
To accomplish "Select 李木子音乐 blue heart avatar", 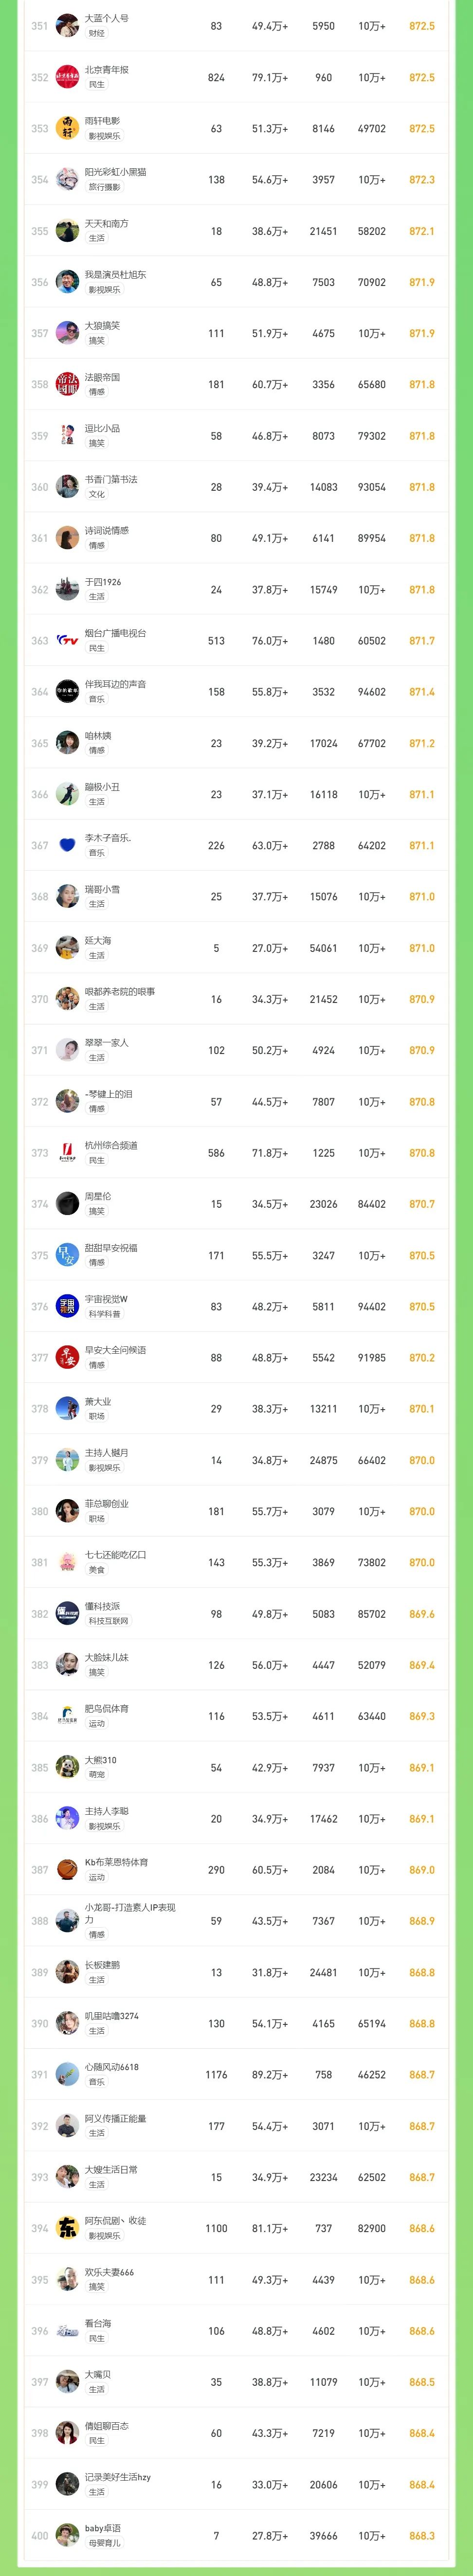I will point(67,845).
